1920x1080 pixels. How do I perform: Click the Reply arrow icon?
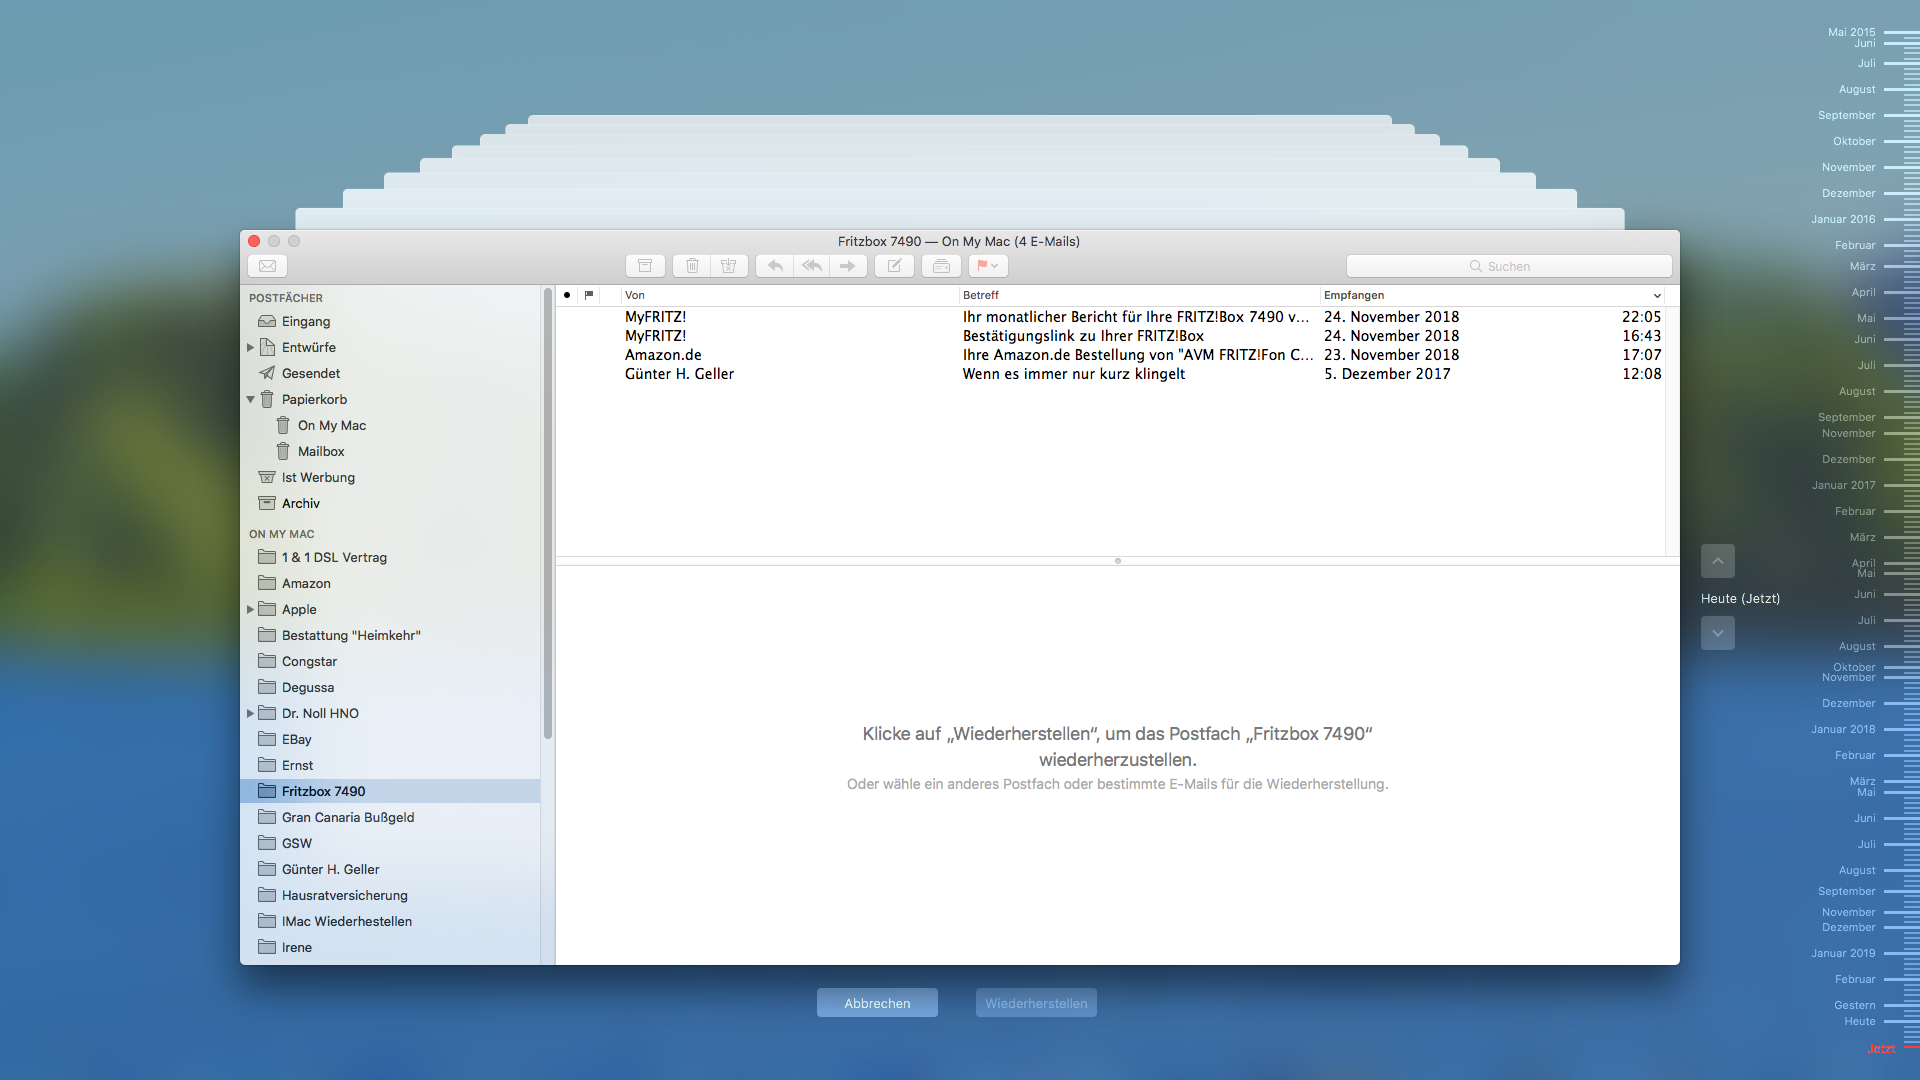click(775, 266)
